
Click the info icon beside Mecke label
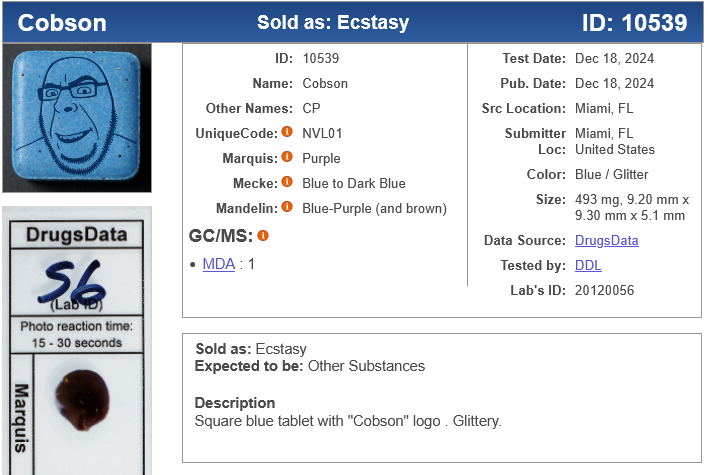point(287,183)
